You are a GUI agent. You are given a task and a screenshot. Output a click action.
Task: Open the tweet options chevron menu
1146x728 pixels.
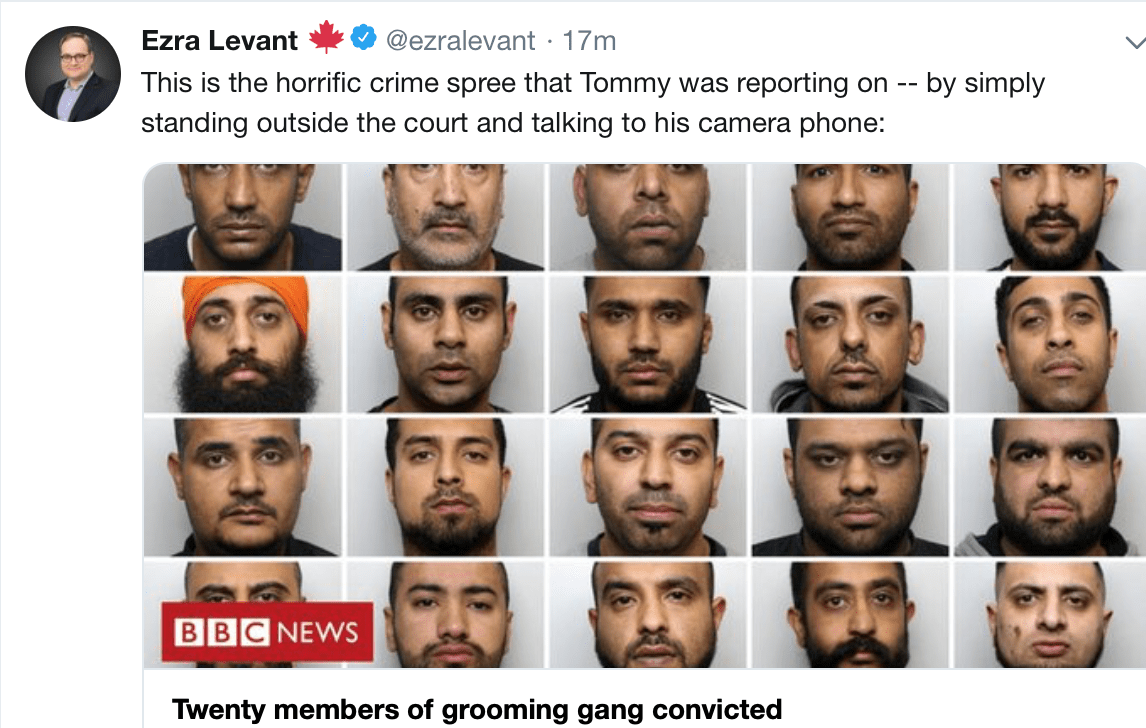(x=1135, y=42)
